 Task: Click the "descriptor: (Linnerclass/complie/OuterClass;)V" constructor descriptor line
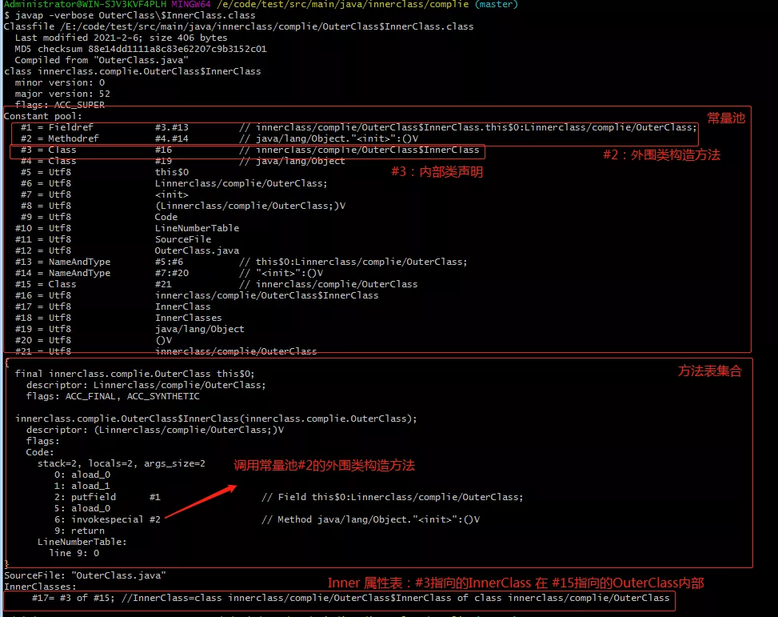tap(155, 430)
